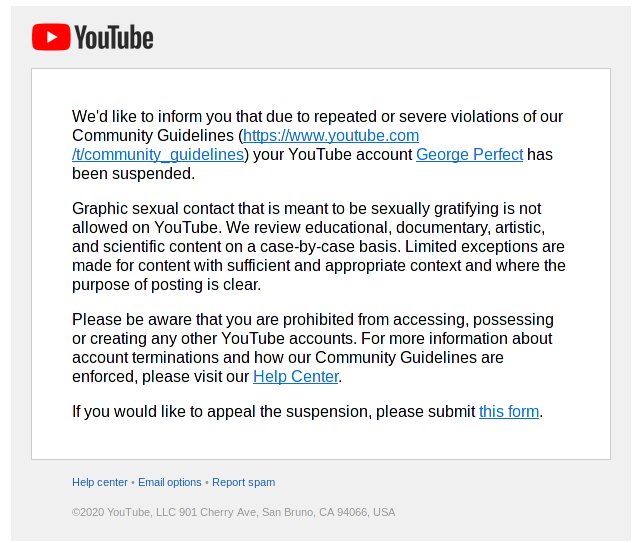Viewport: 639px width, 543px height.
Task: Visit the Help Center link in message body
Action: coord(296,377)
